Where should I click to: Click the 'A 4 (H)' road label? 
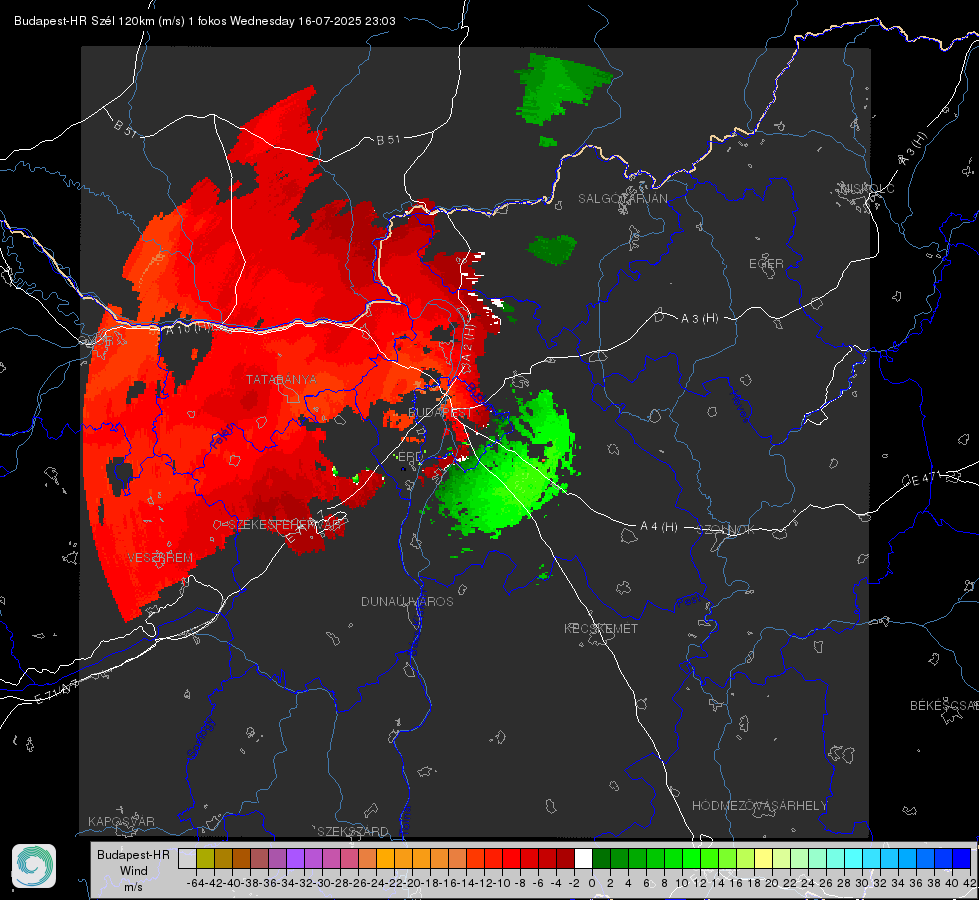point(659,527)
